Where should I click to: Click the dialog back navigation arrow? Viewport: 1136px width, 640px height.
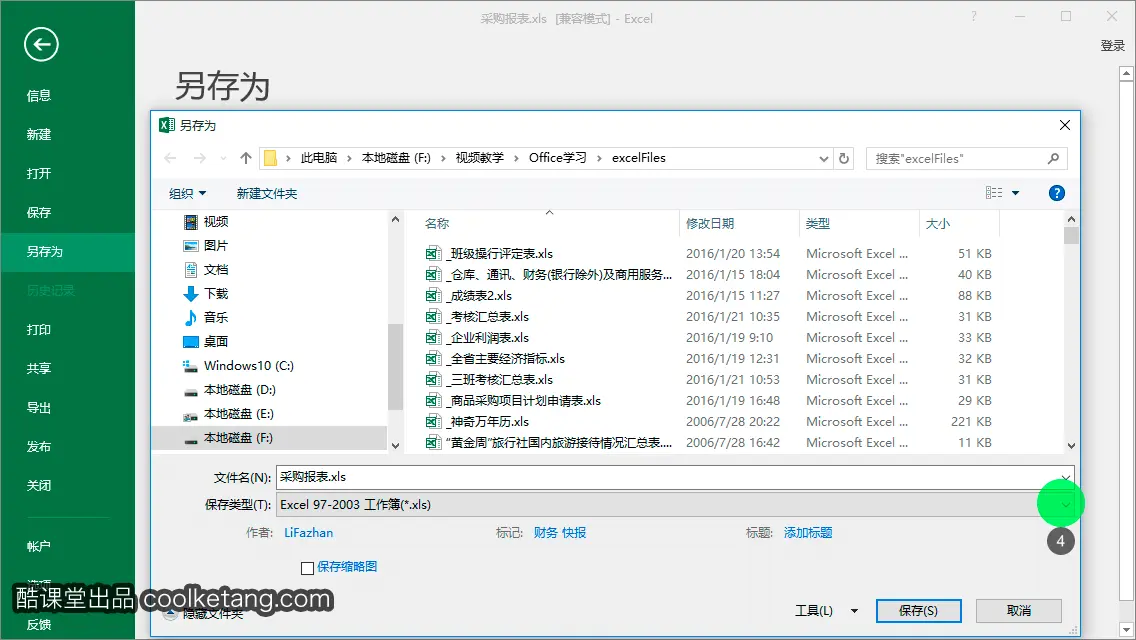[170, 158]
